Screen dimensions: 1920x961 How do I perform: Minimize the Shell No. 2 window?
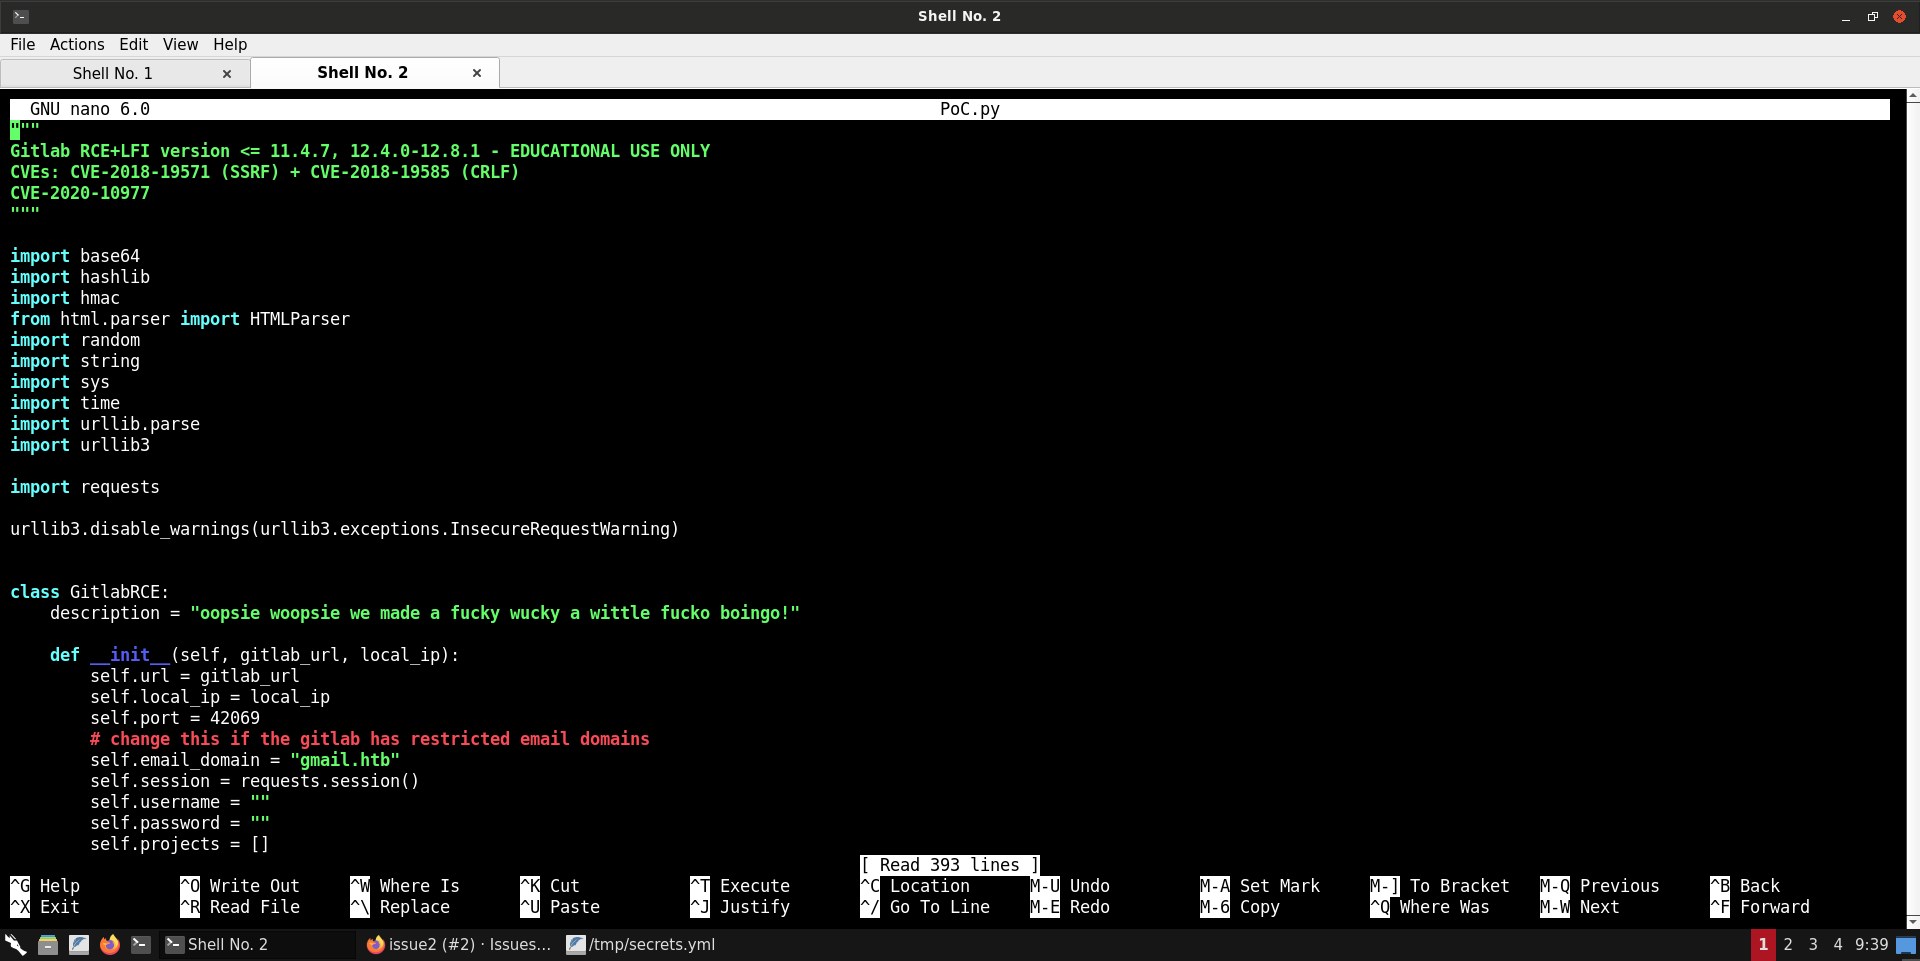1846,17
